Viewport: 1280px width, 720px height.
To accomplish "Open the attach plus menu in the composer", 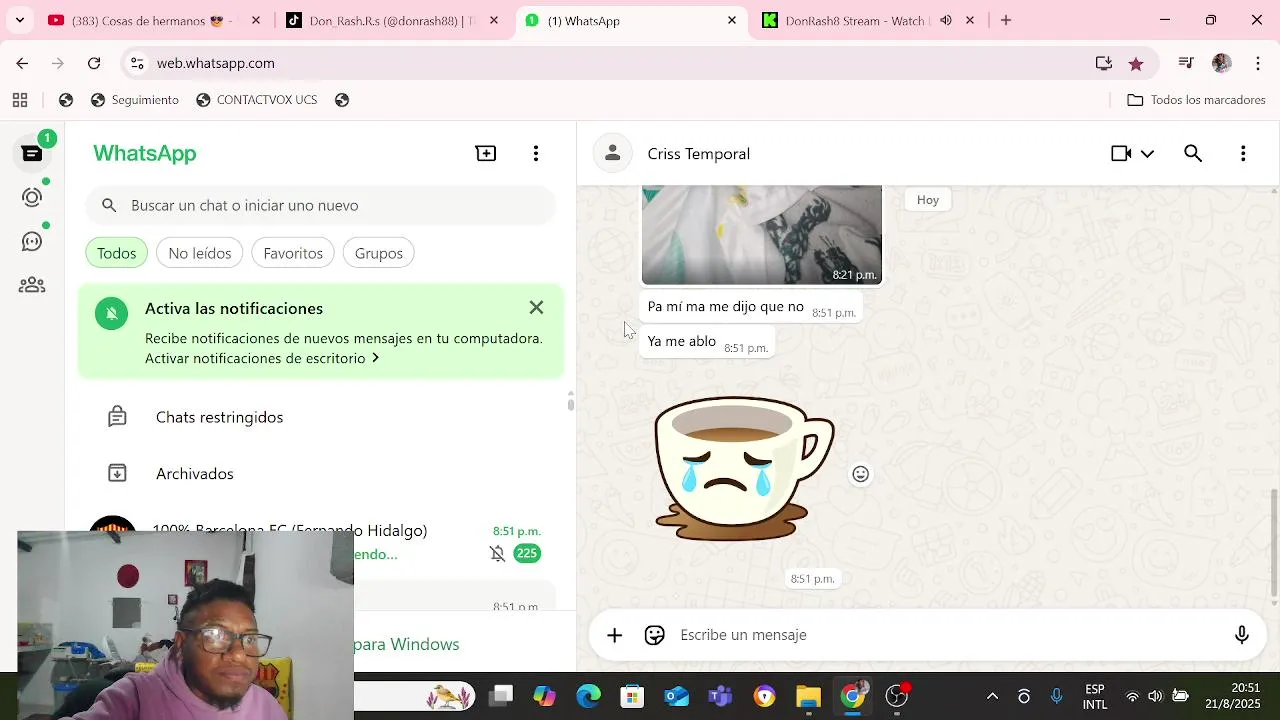I will (x=615, y=635).
